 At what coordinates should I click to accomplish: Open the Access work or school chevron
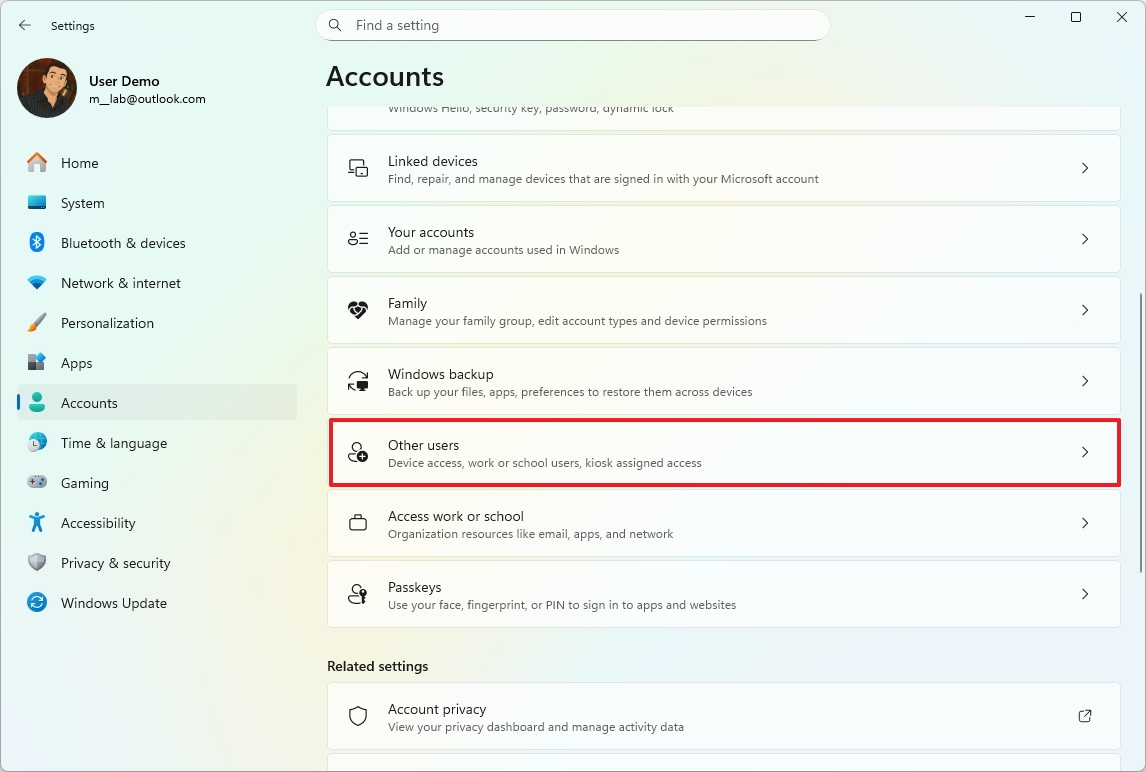tap(1085, 523)
